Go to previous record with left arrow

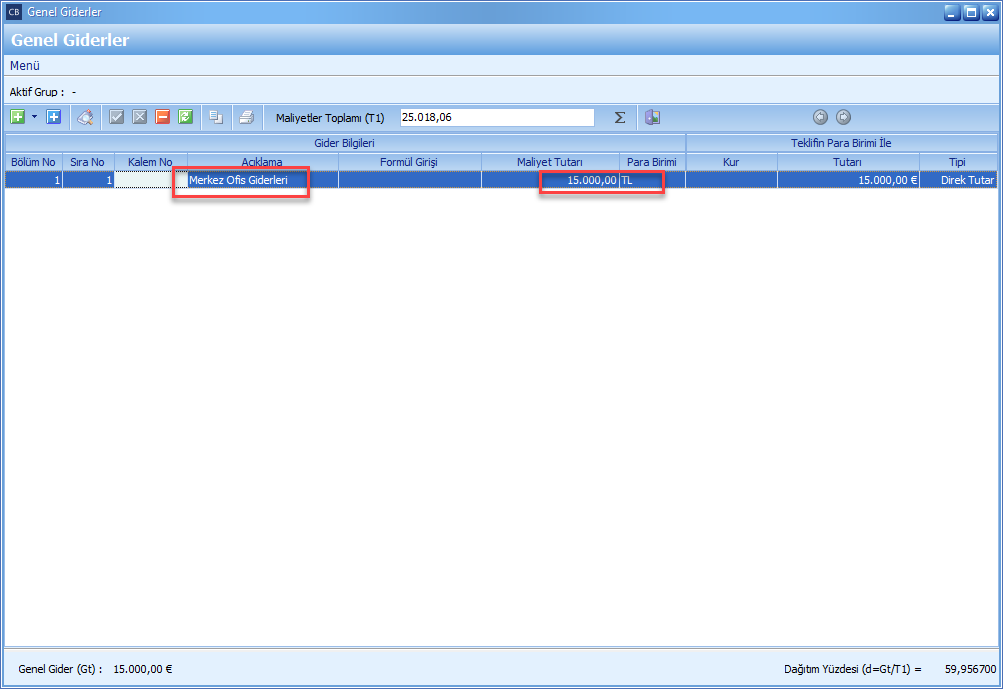821,117
